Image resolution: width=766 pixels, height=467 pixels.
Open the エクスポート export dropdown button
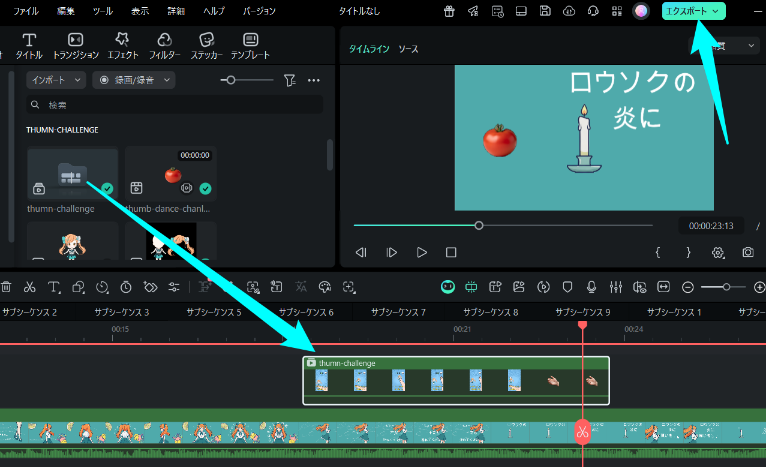693,11
